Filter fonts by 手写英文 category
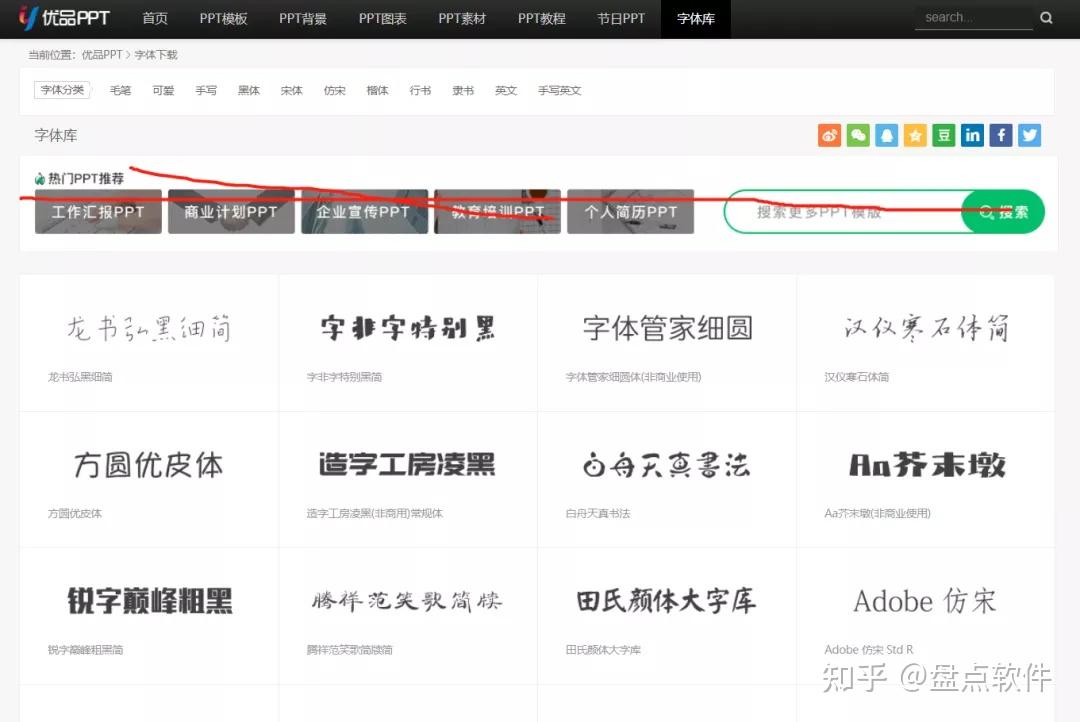1080x722 pixels. [559, 90]
